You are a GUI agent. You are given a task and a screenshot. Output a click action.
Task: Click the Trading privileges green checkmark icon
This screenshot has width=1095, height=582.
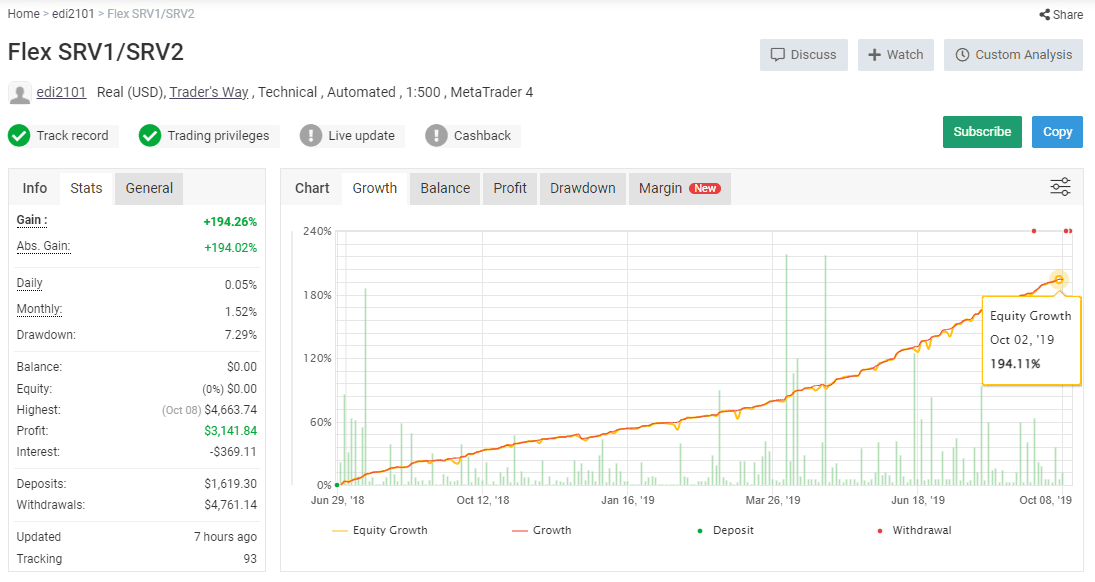click(150, 135)
